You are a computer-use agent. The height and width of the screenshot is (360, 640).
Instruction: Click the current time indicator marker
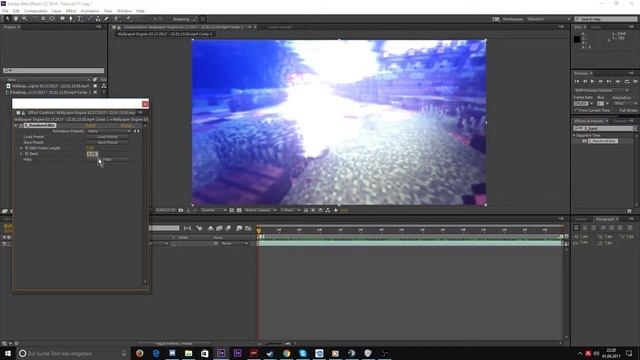point(258,231)
